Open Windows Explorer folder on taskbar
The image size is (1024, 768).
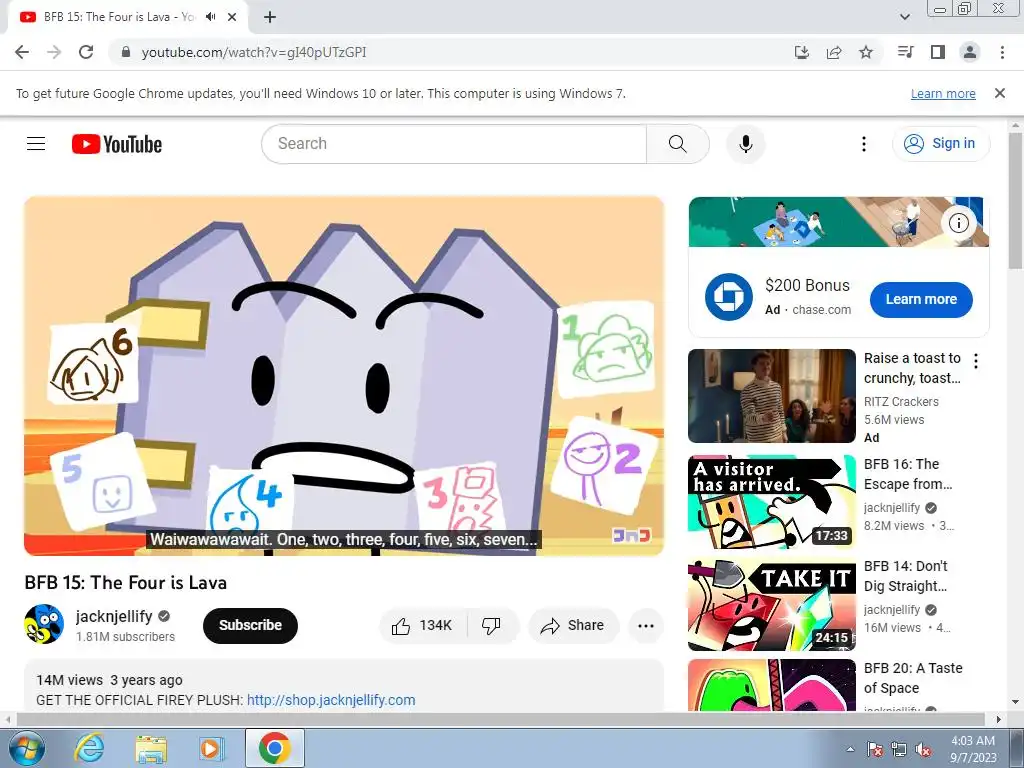151,748
